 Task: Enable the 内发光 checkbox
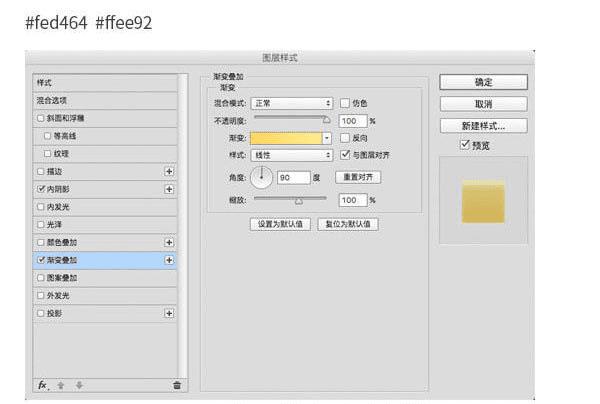41,207
